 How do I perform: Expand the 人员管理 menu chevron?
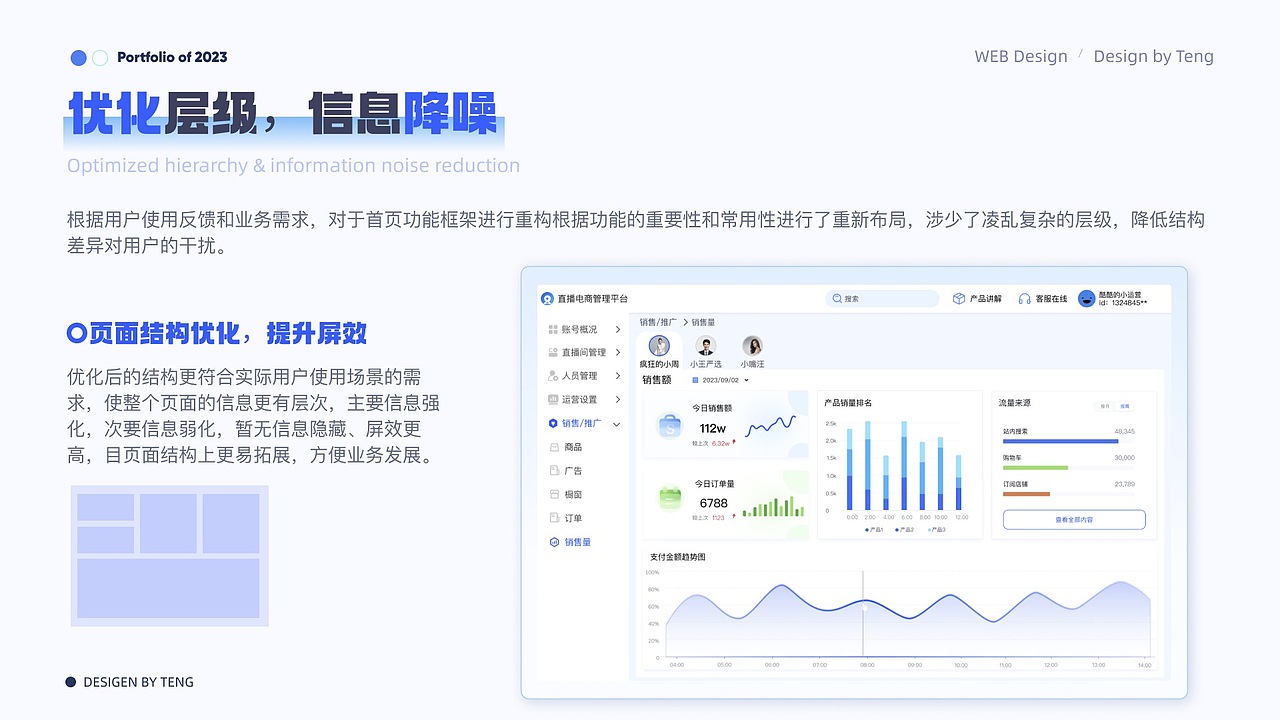pos(618,376)
